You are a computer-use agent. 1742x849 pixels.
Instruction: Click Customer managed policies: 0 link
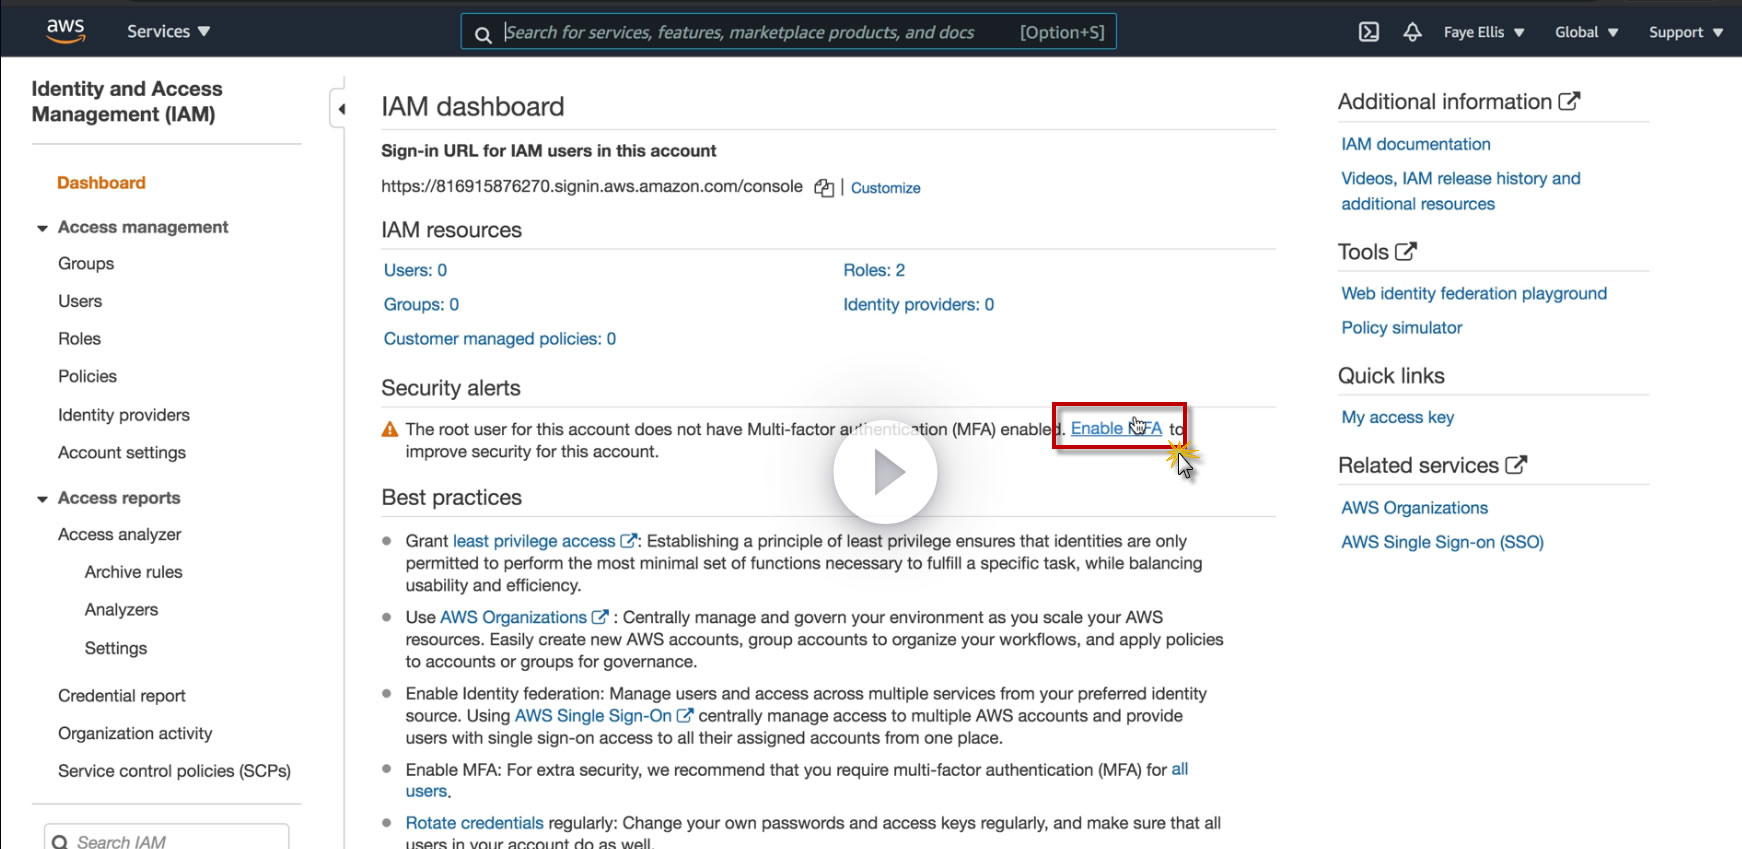tap(500, 339)
